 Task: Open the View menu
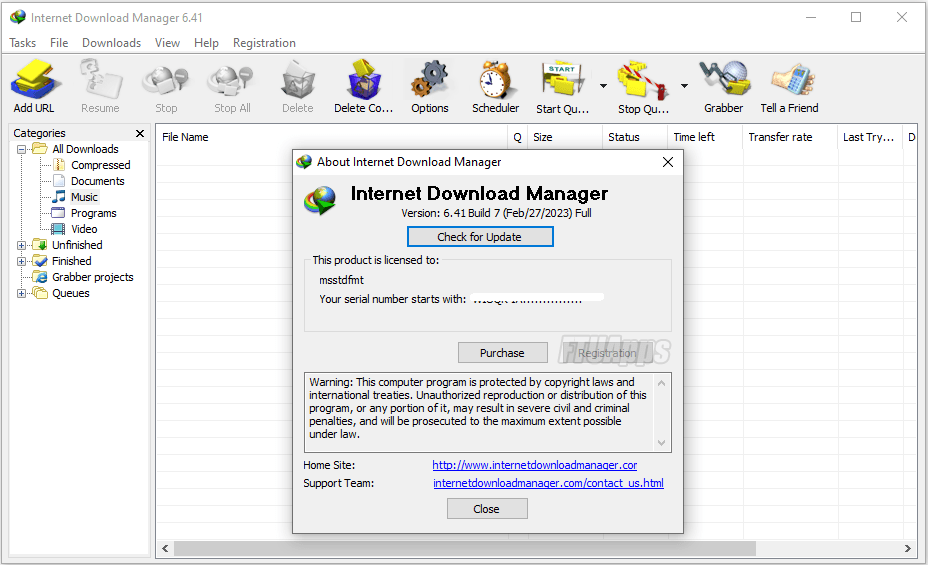tap(167, 43)
